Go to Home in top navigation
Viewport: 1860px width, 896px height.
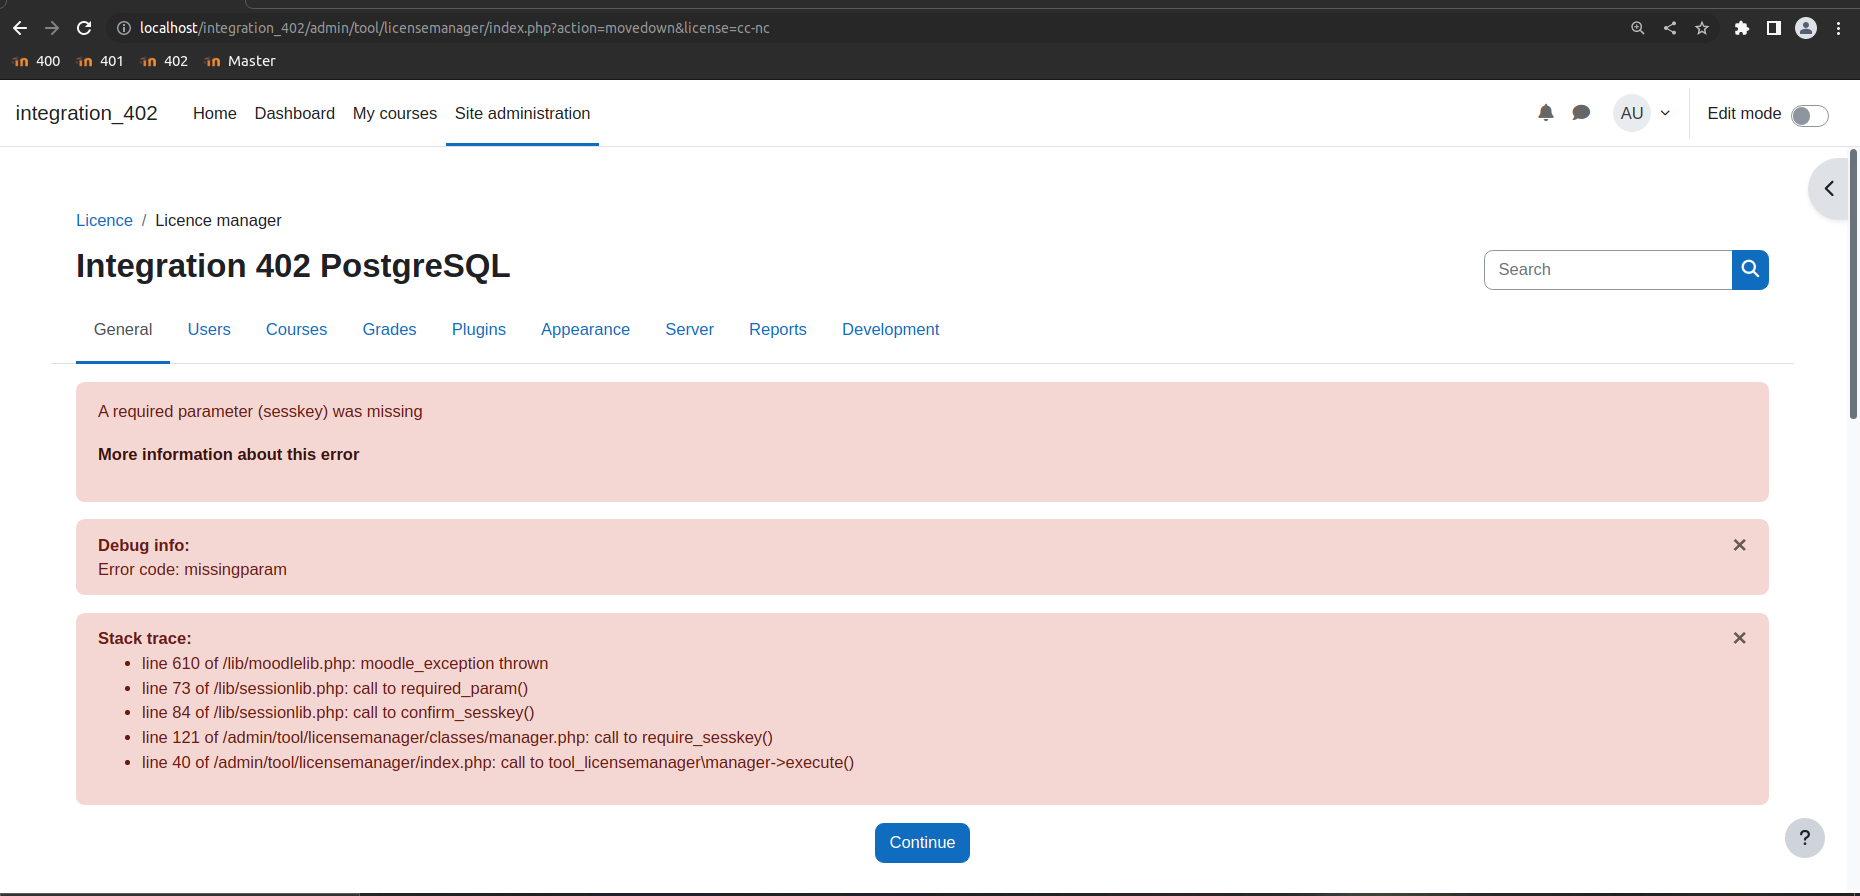pos(215,113)
